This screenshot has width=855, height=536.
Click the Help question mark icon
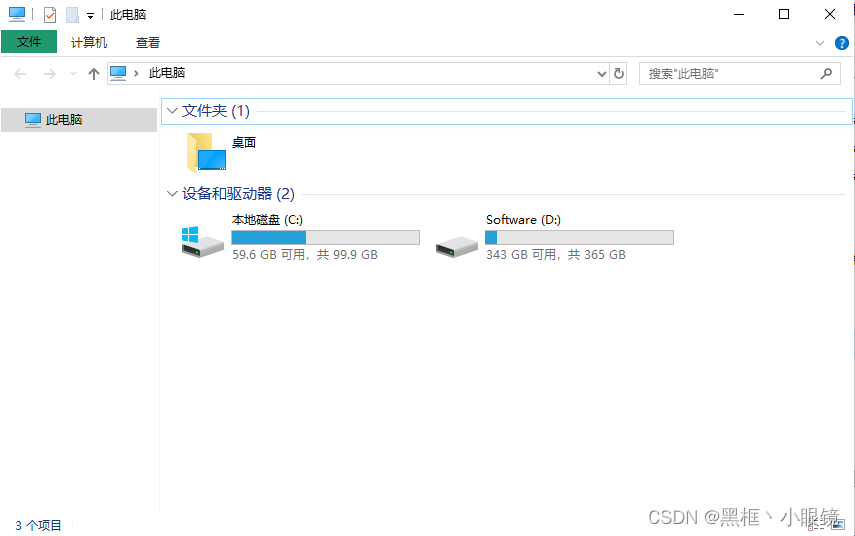[841, 43]
